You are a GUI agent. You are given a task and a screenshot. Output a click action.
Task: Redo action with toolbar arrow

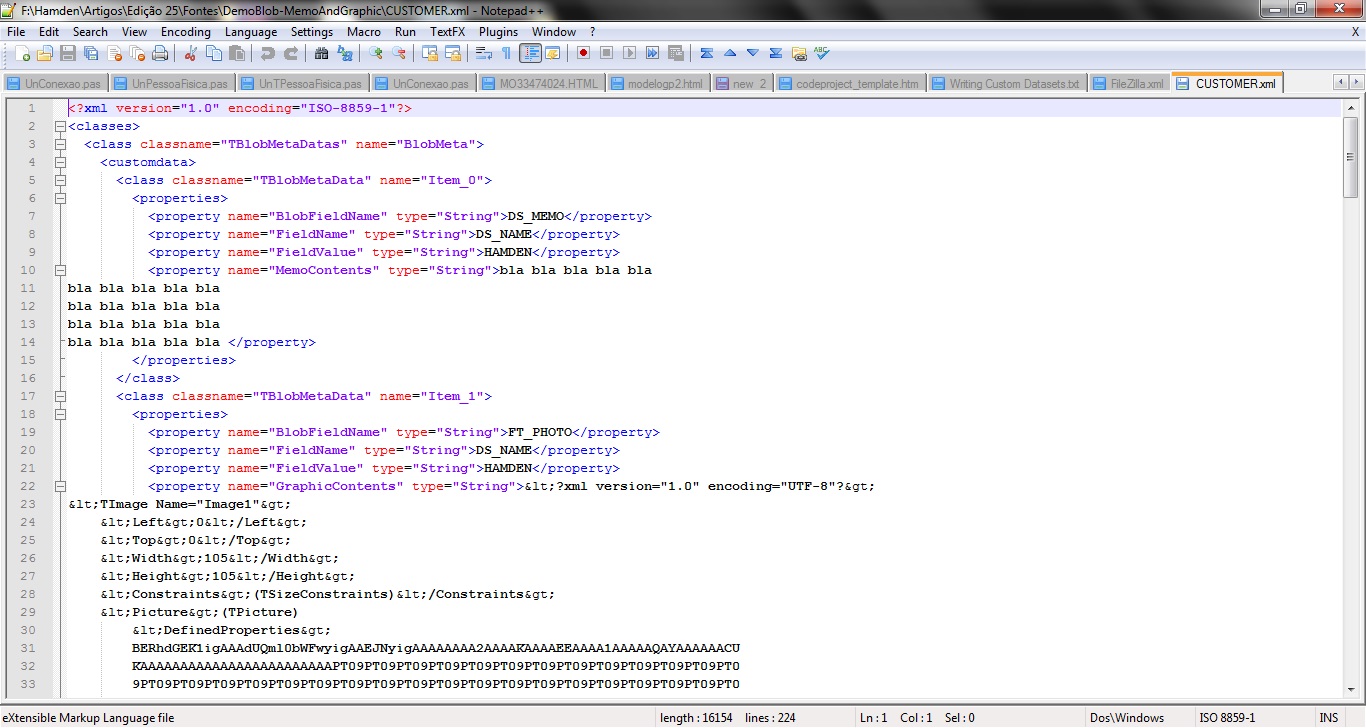click(291, 53)
